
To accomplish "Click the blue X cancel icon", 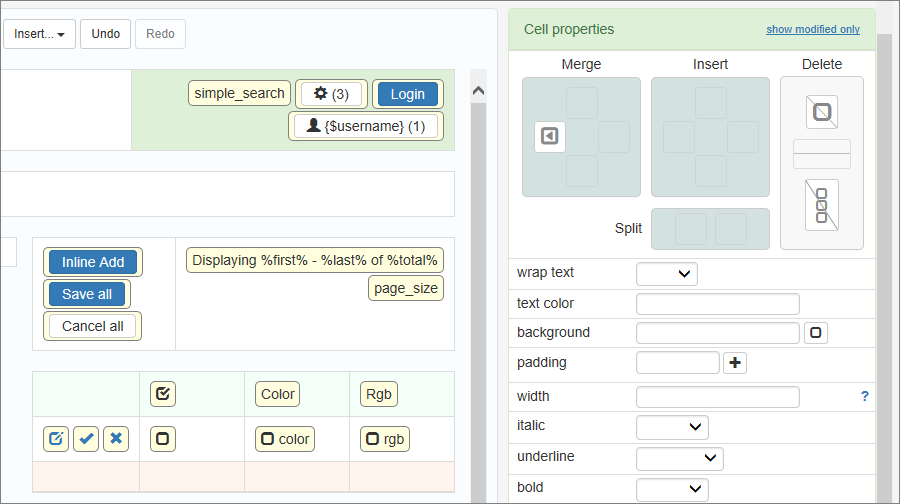I will pos(116,439).
